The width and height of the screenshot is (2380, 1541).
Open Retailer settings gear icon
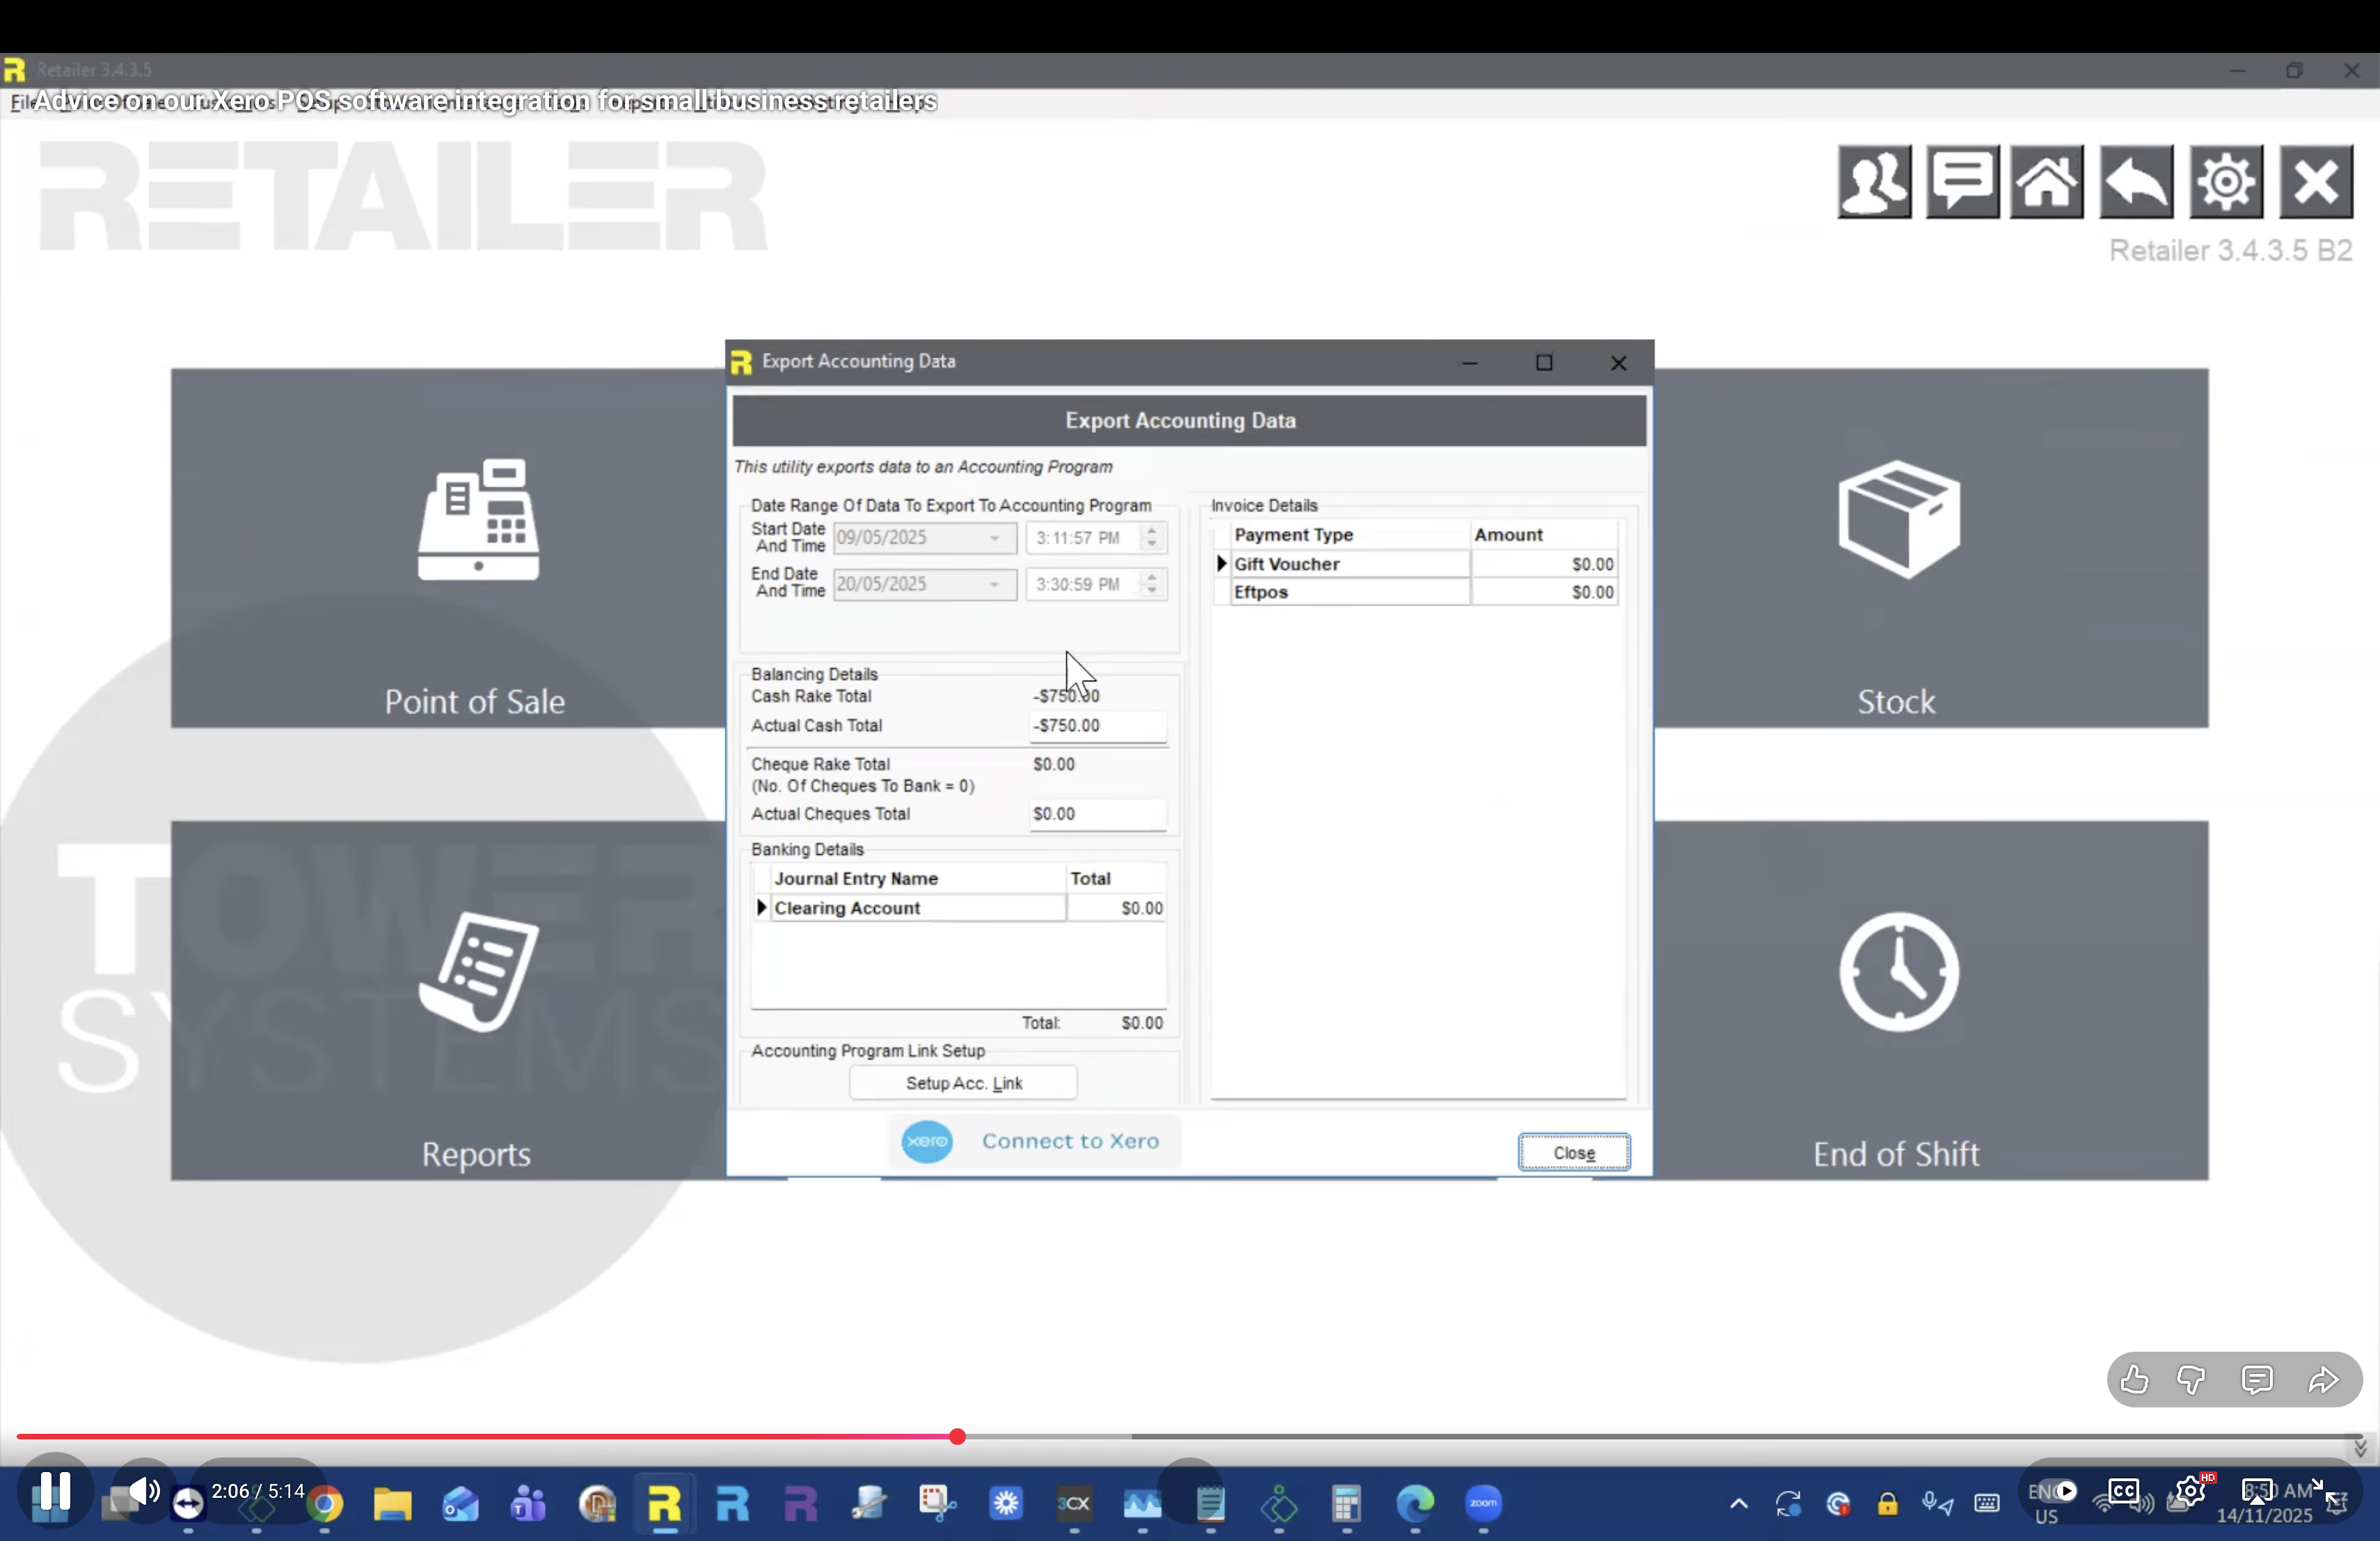pyautogui.click(x=2226, y=182)
